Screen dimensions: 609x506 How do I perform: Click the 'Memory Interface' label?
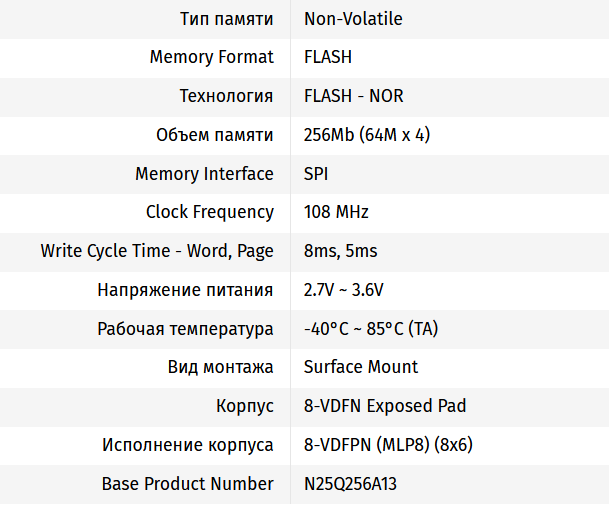point(204,174)
